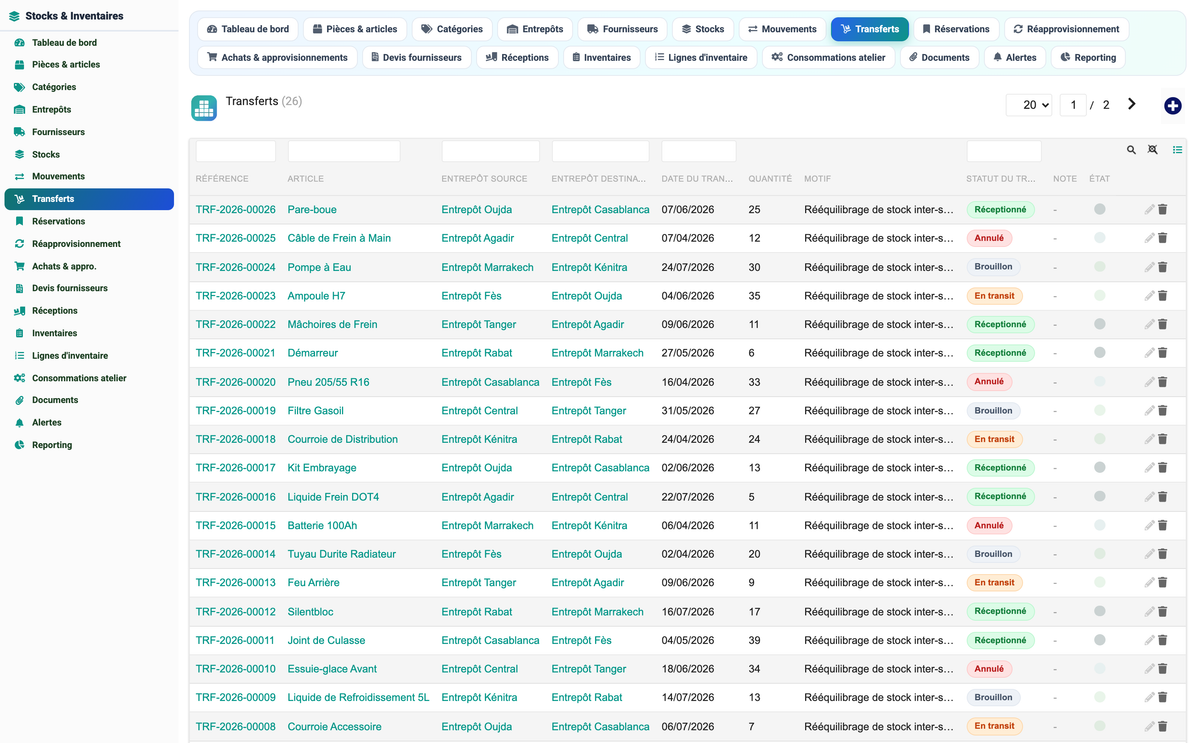
Task: Run search with magnifier icon
Action: click(1131, 150)
